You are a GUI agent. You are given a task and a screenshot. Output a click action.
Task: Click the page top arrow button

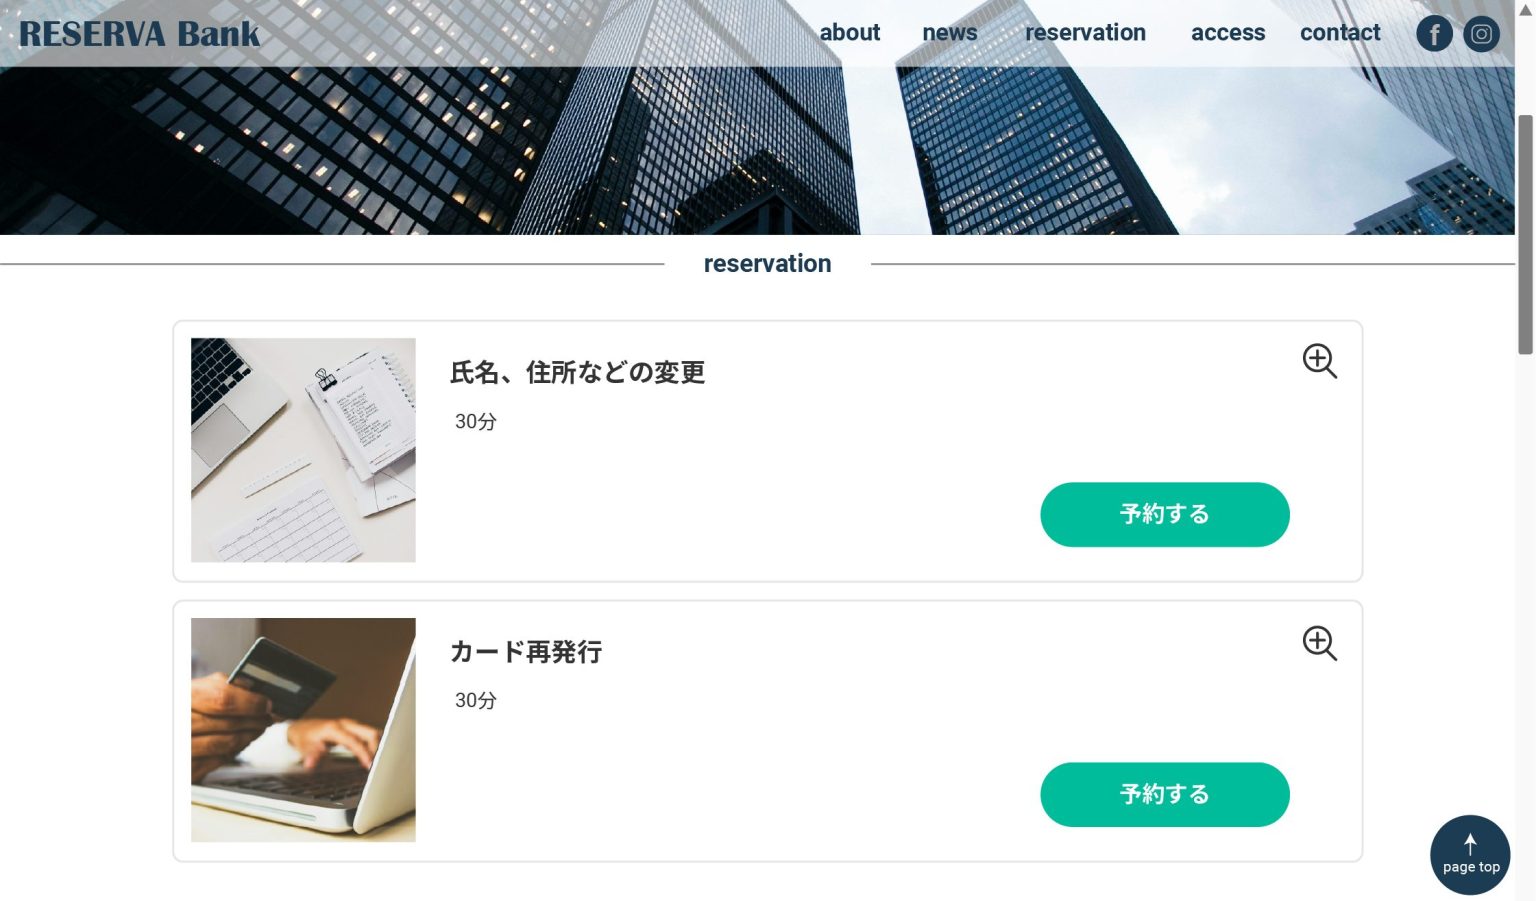click(1470, 855)
